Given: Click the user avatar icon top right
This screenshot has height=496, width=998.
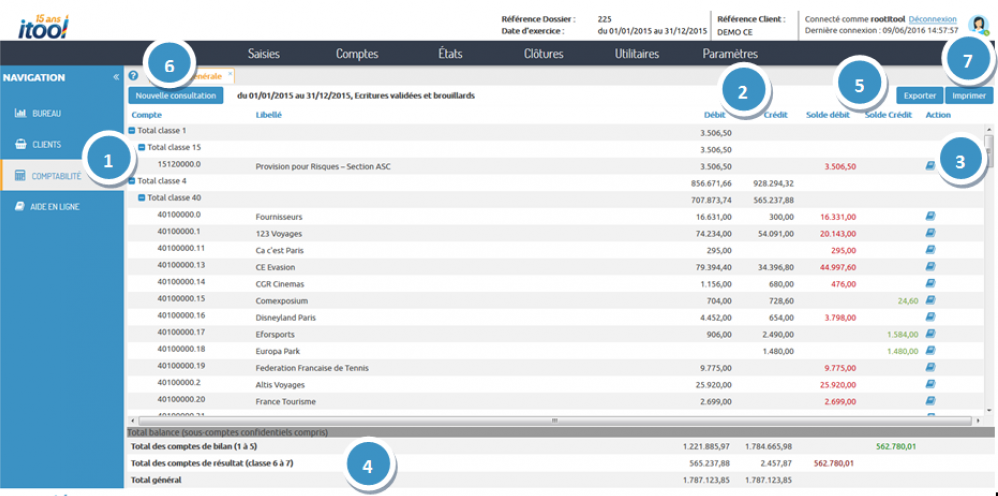Looking at the screenshot, I should [977, 26].
